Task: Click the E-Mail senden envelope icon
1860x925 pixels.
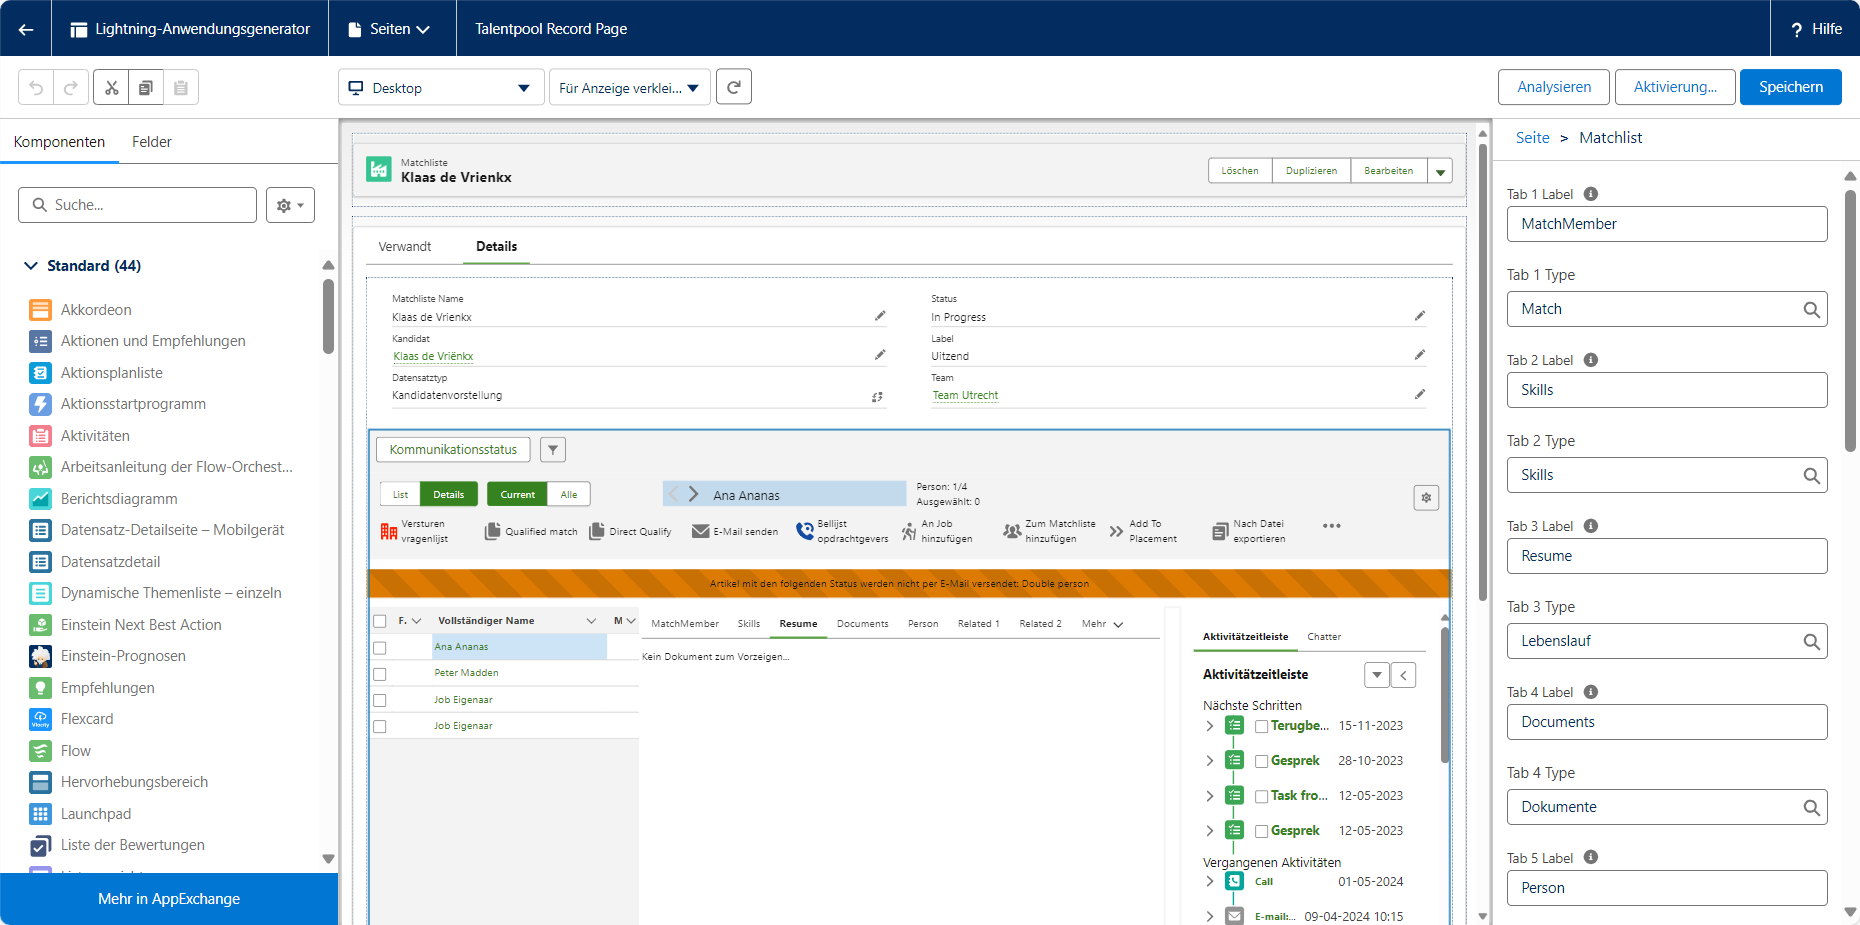Action: pos(701,531)
